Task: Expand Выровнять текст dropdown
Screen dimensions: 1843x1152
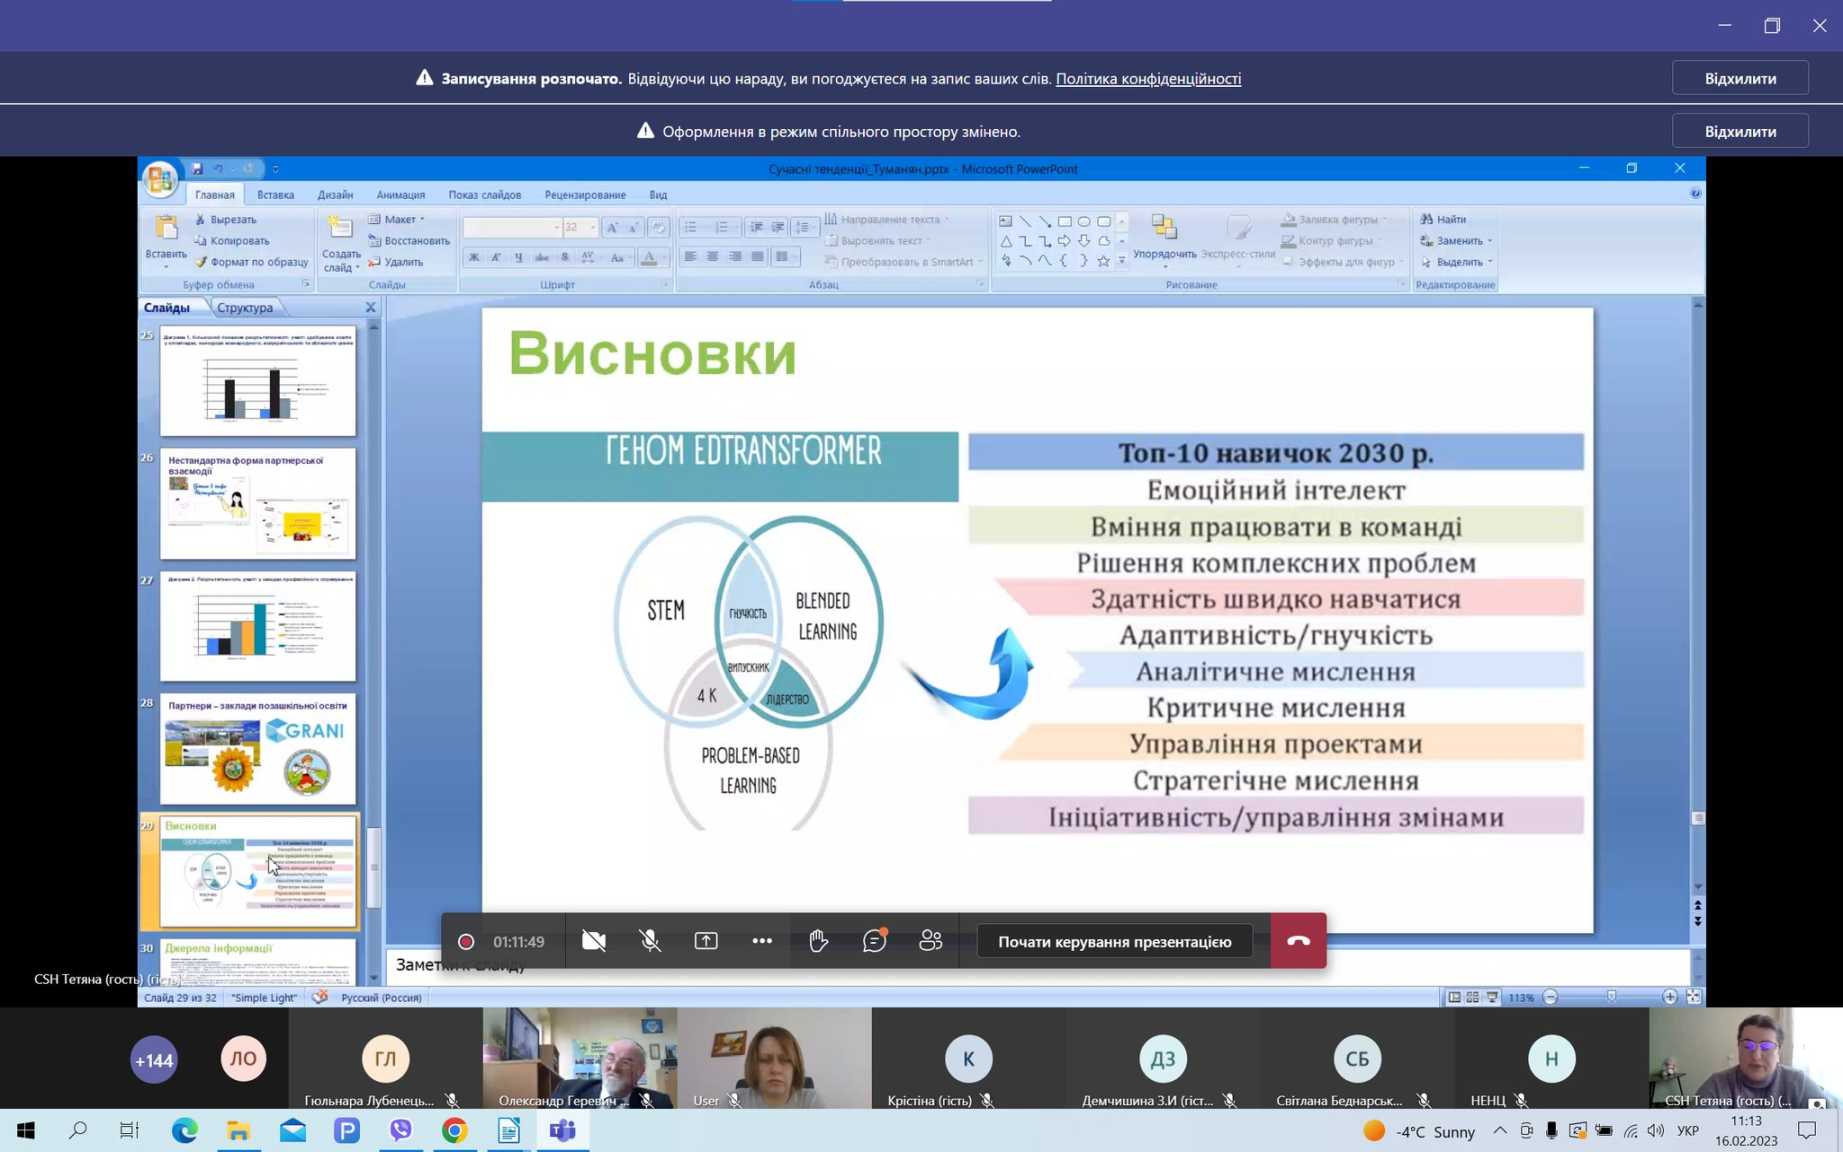Action: tap(879, 240)
